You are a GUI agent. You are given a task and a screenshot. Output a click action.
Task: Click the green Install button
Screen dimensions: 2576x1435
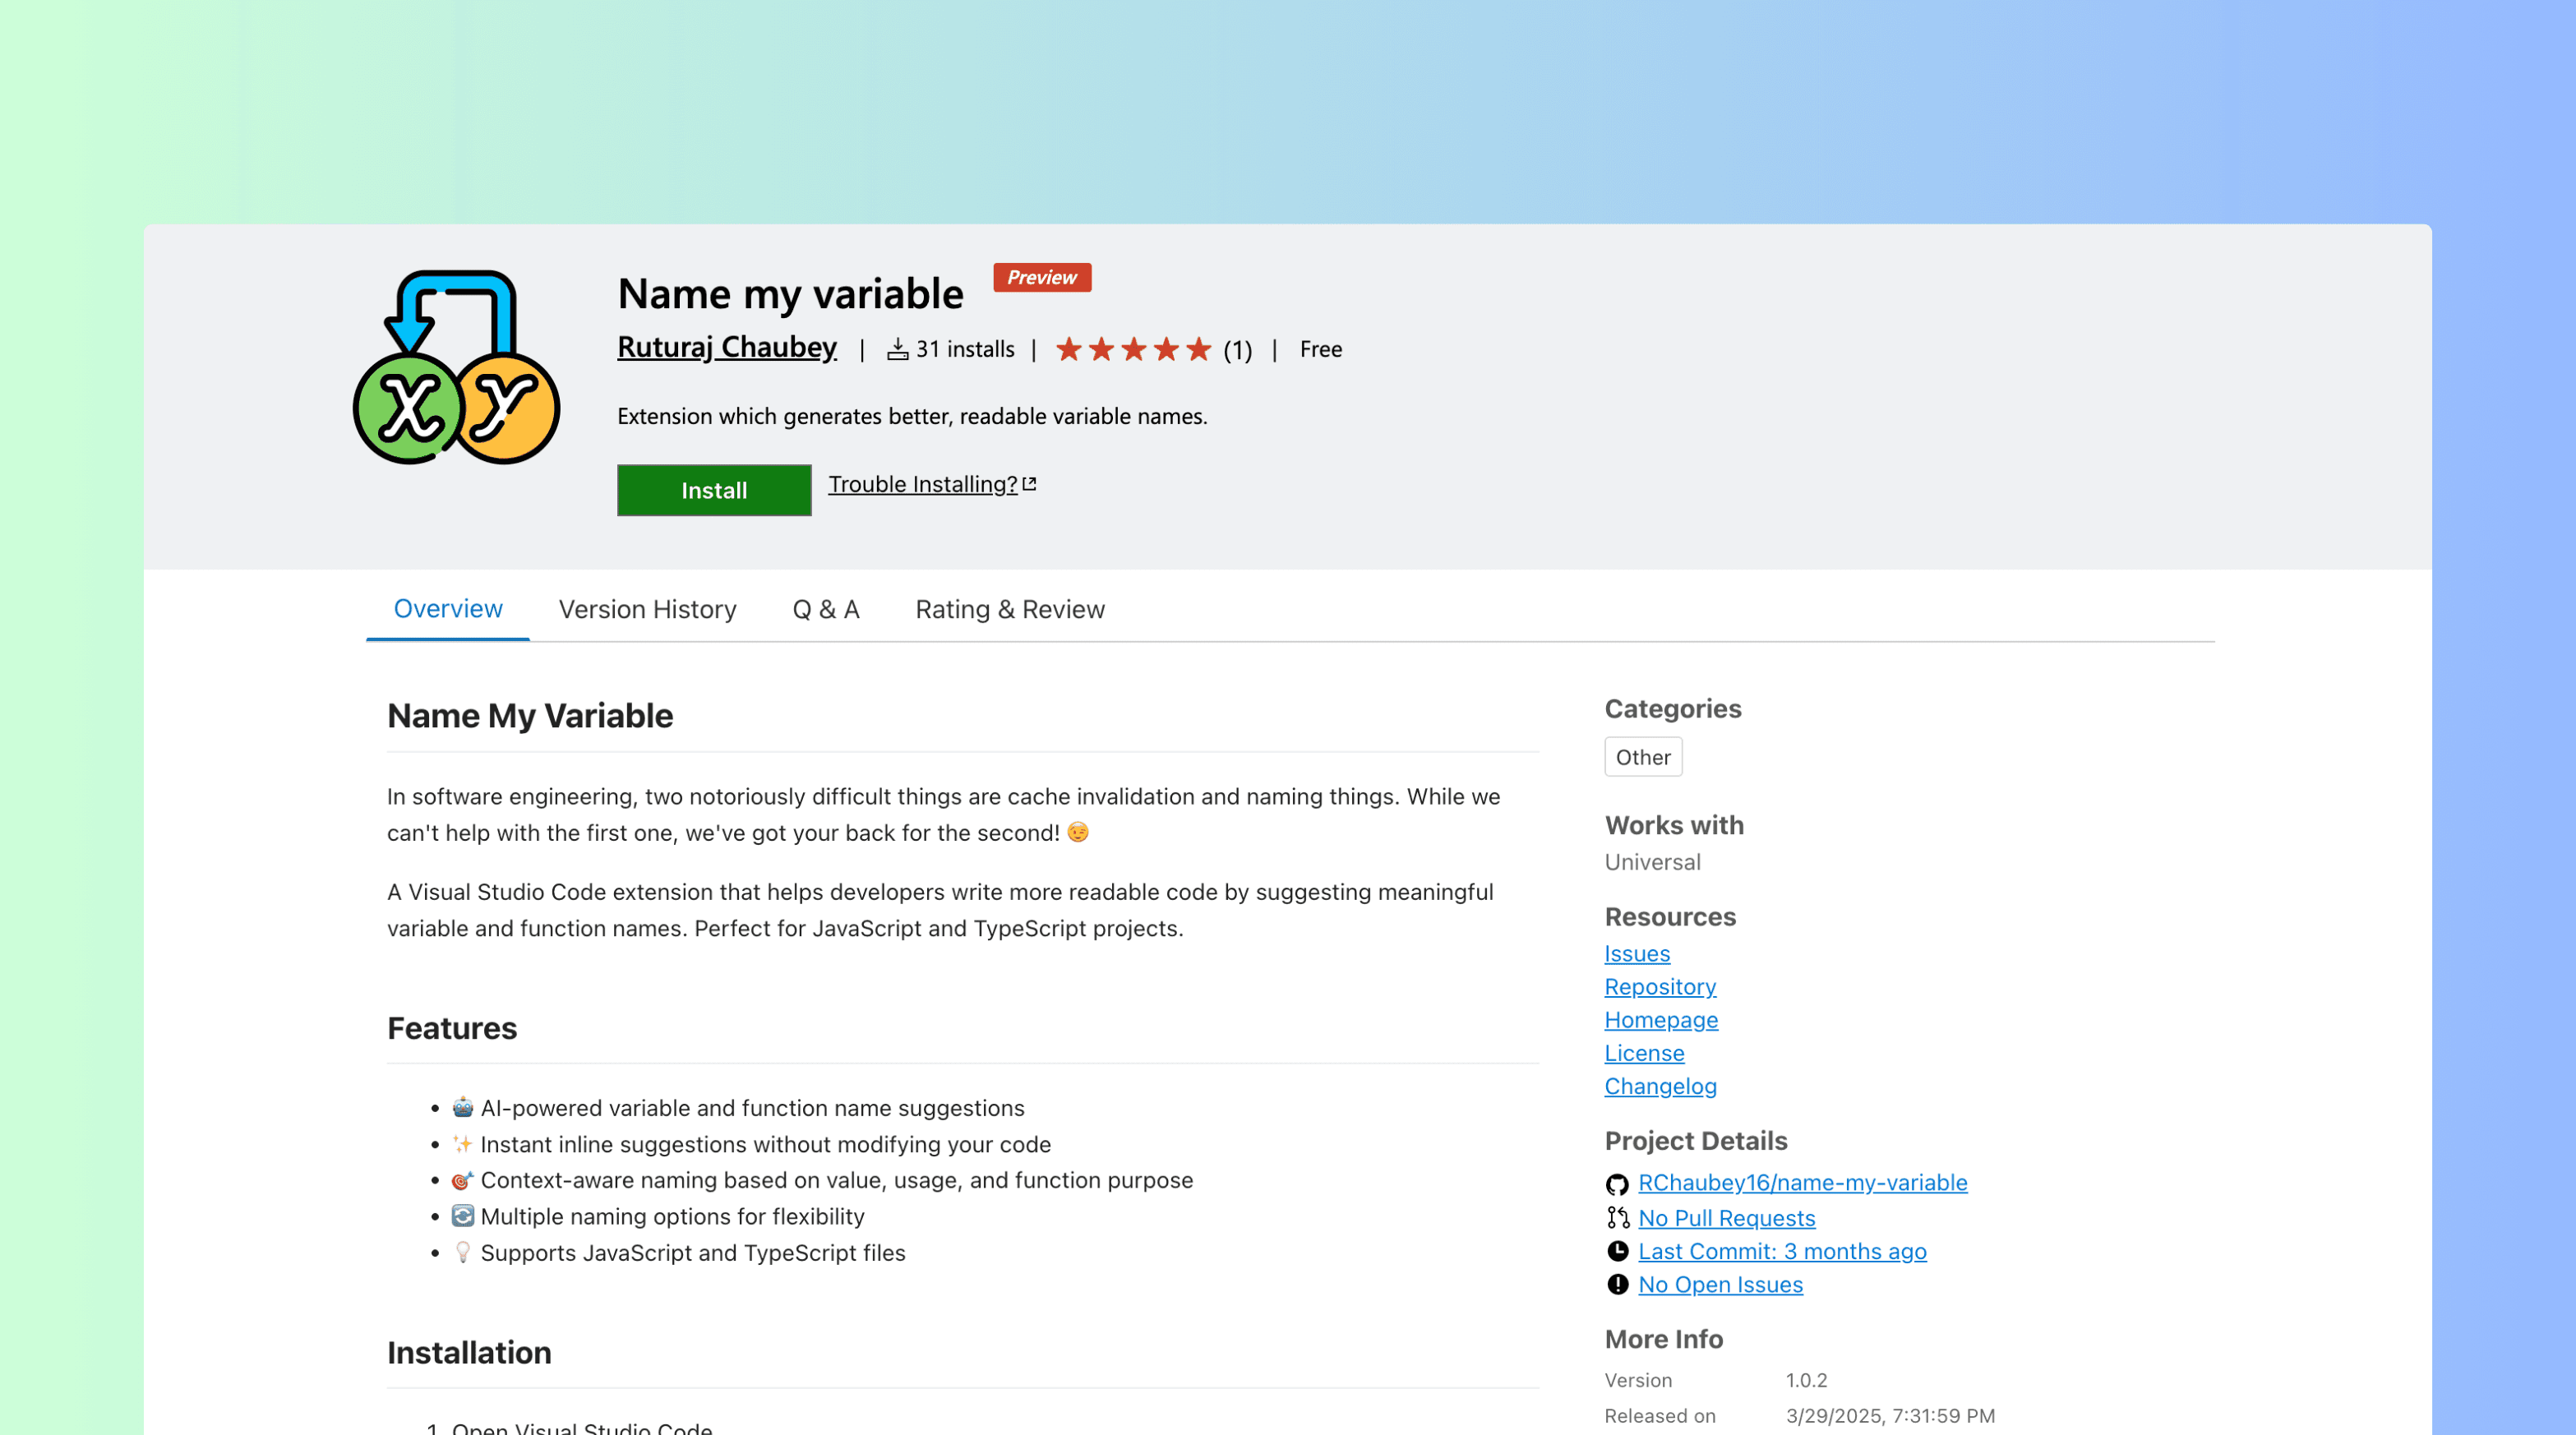[x=713, y=490]
